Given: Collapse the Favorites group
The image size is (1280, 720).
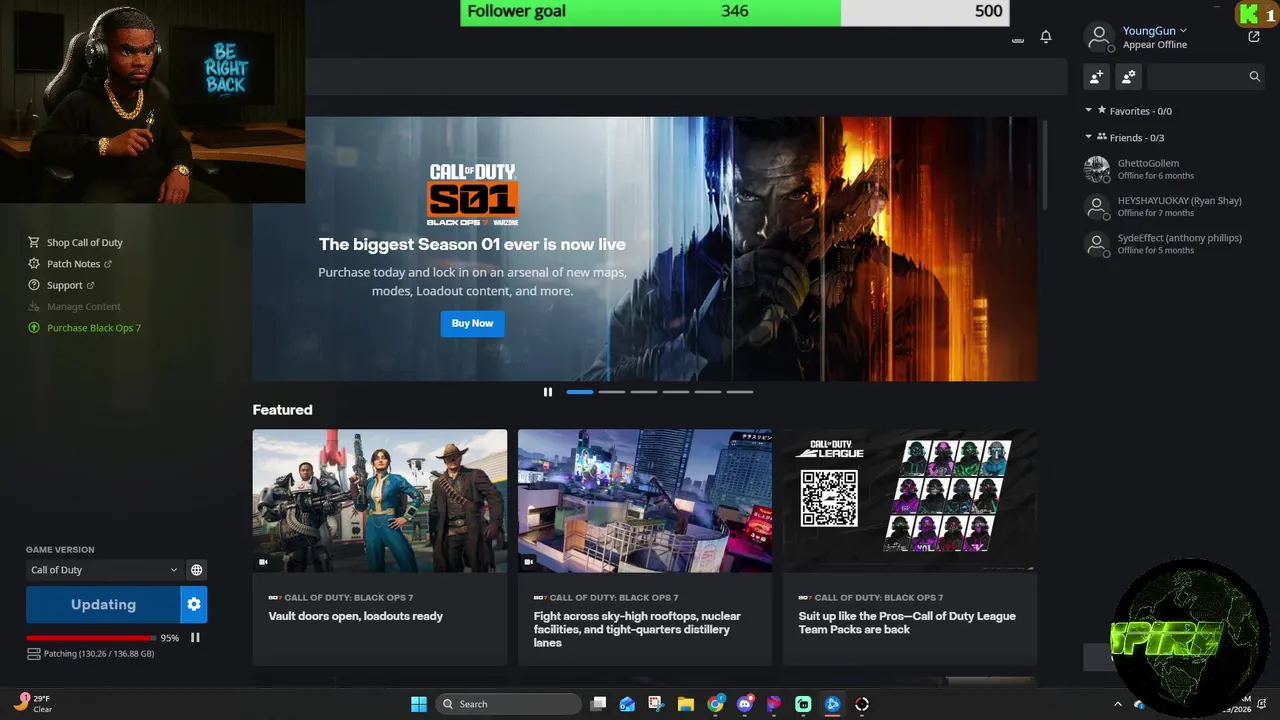Looking at the screenshot, I should click(x=1089, y=111).
